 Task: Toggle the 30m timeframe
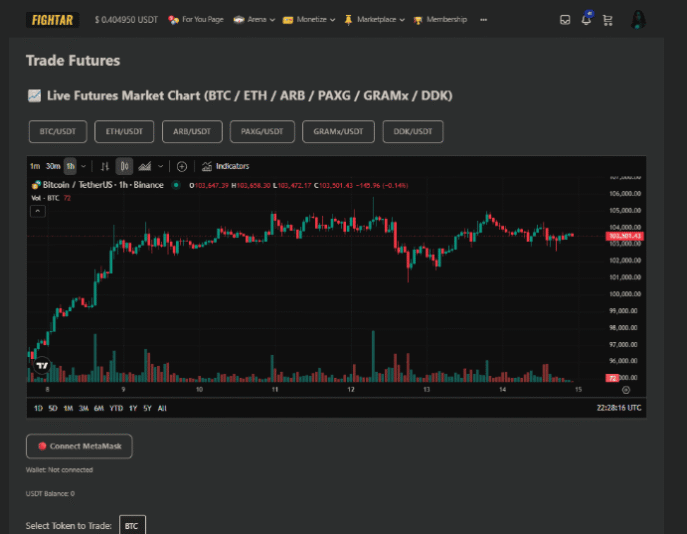[x=53, y=166]
